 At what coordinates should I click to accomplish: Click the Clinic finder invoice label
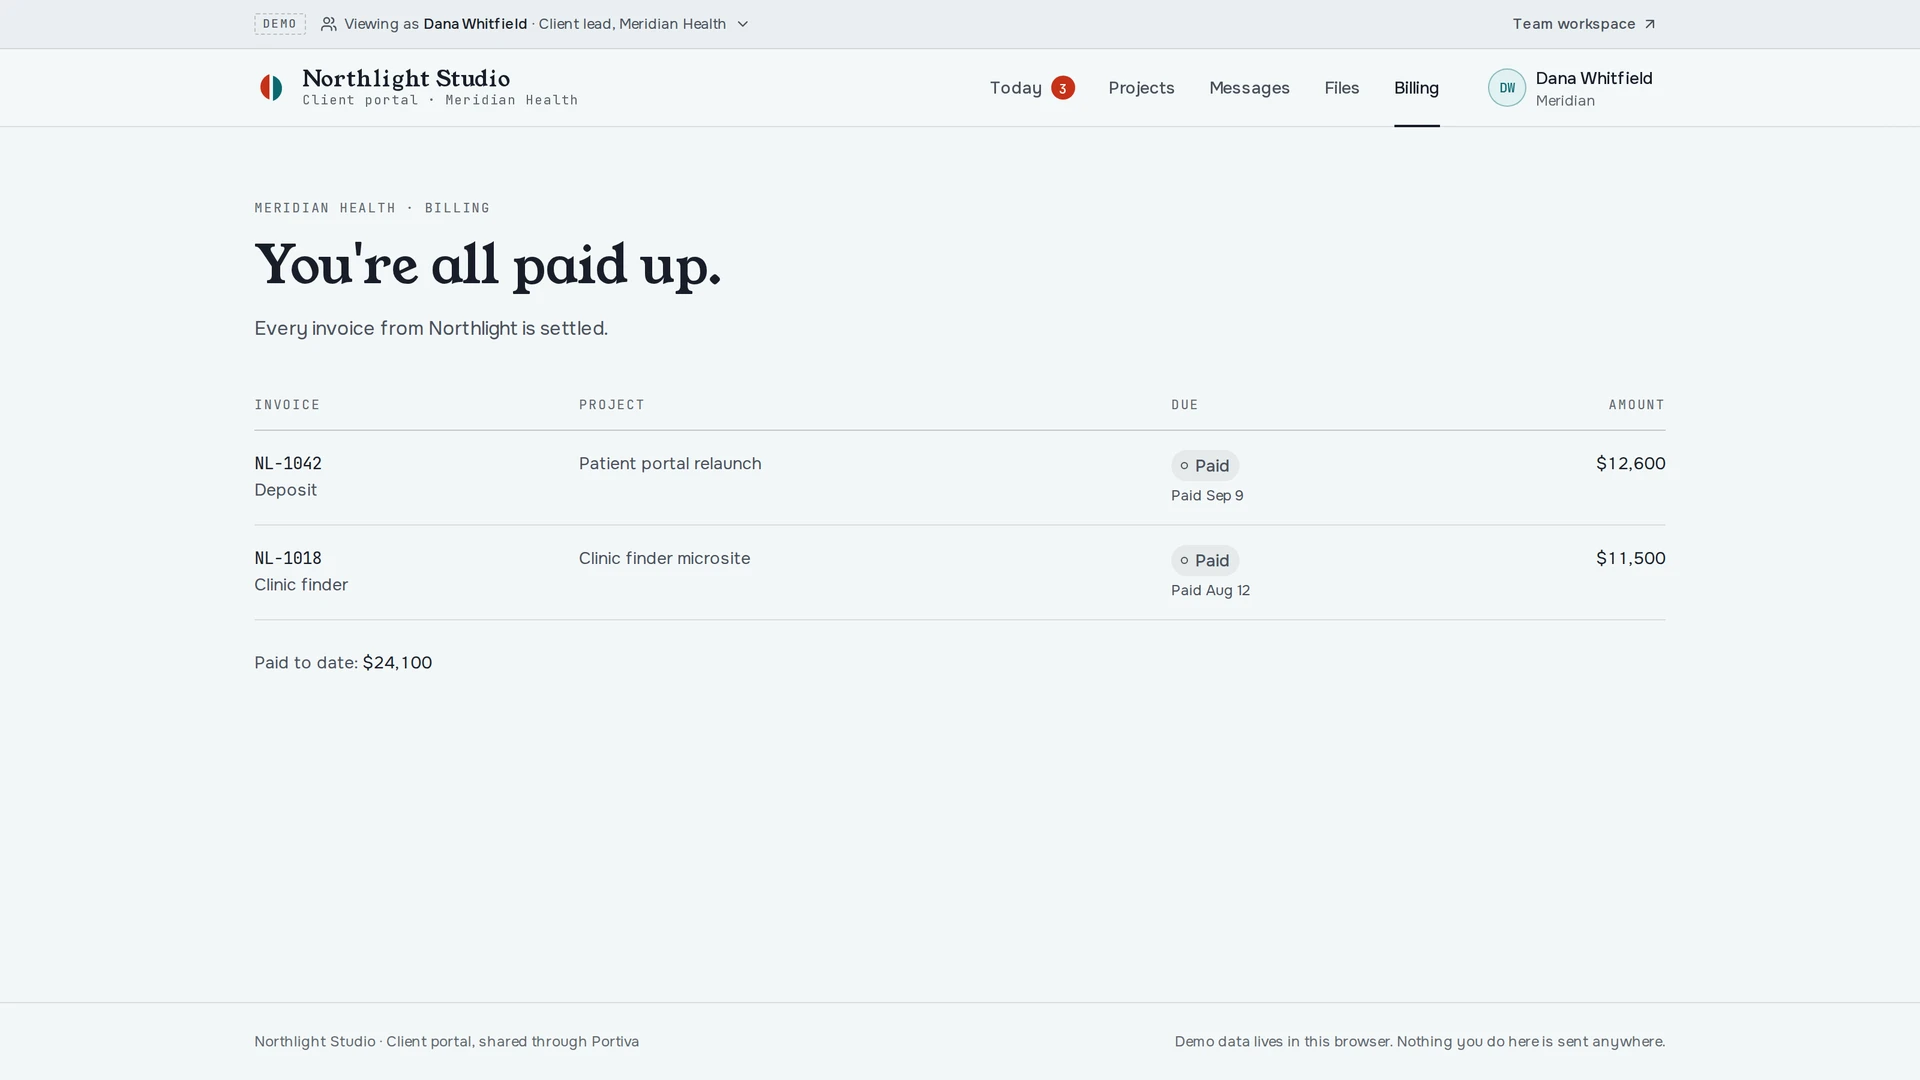301,585
